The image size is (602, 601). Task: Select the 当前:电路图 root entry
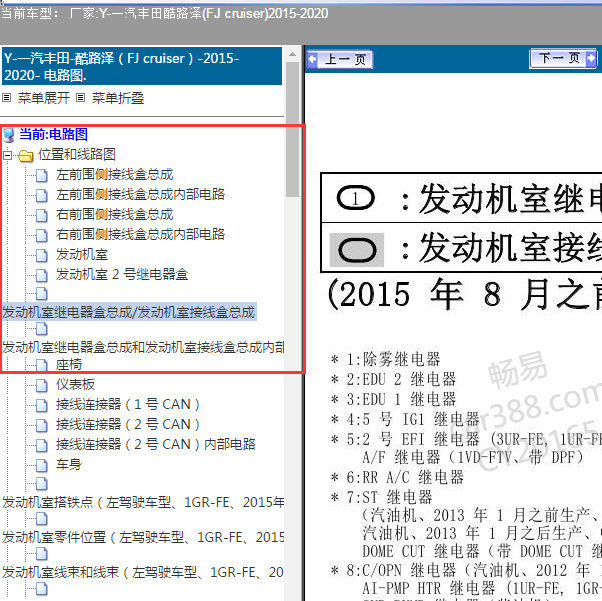point(53,134)
